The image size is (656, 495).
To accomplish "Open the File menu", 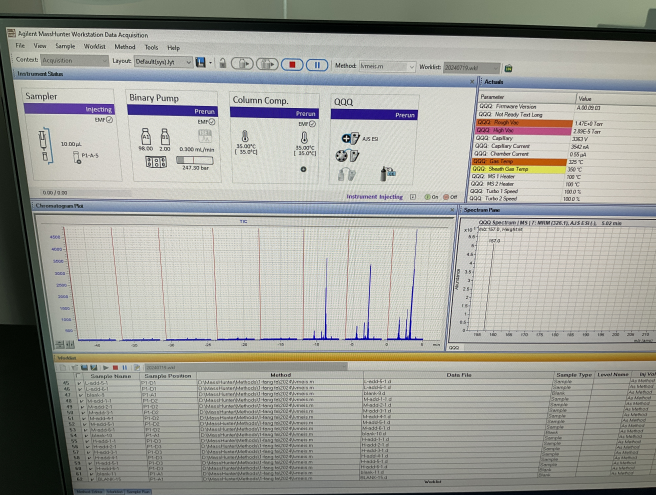I will (20, 45).
